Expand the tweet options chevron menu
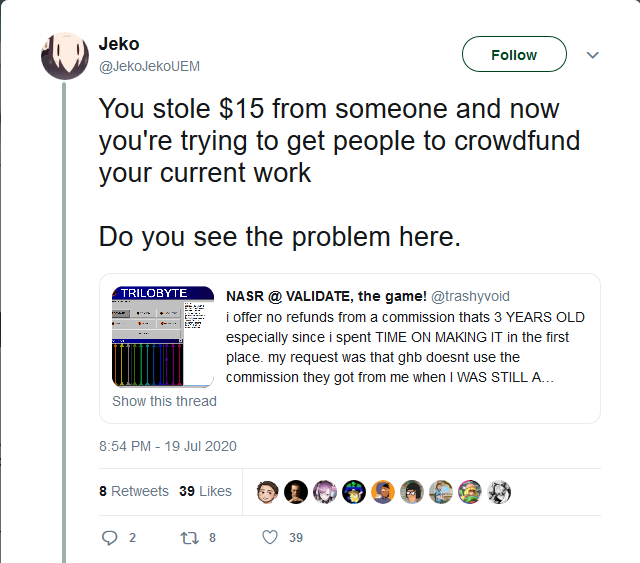This screenshot has height=563, width=640. pyautogui.click(x=592, y=55)
